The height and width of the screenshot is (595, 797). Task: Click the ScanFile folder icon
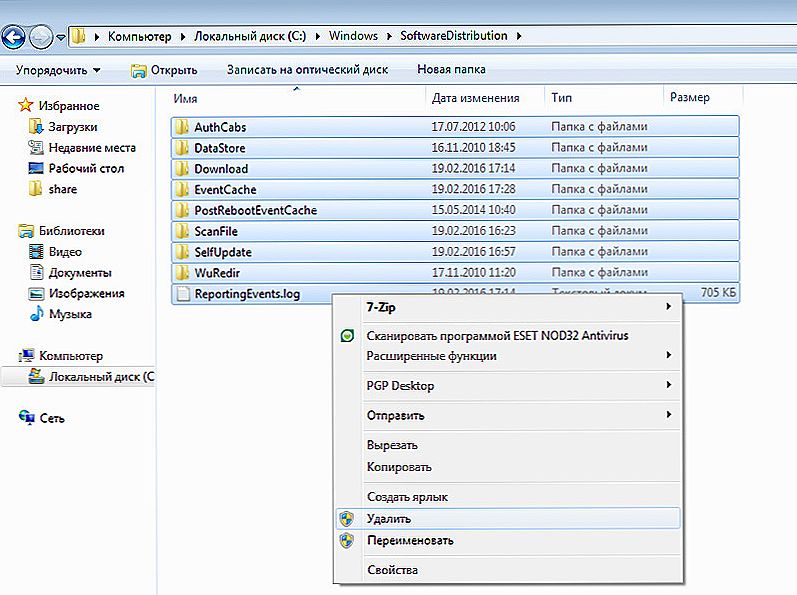point(182,231)
